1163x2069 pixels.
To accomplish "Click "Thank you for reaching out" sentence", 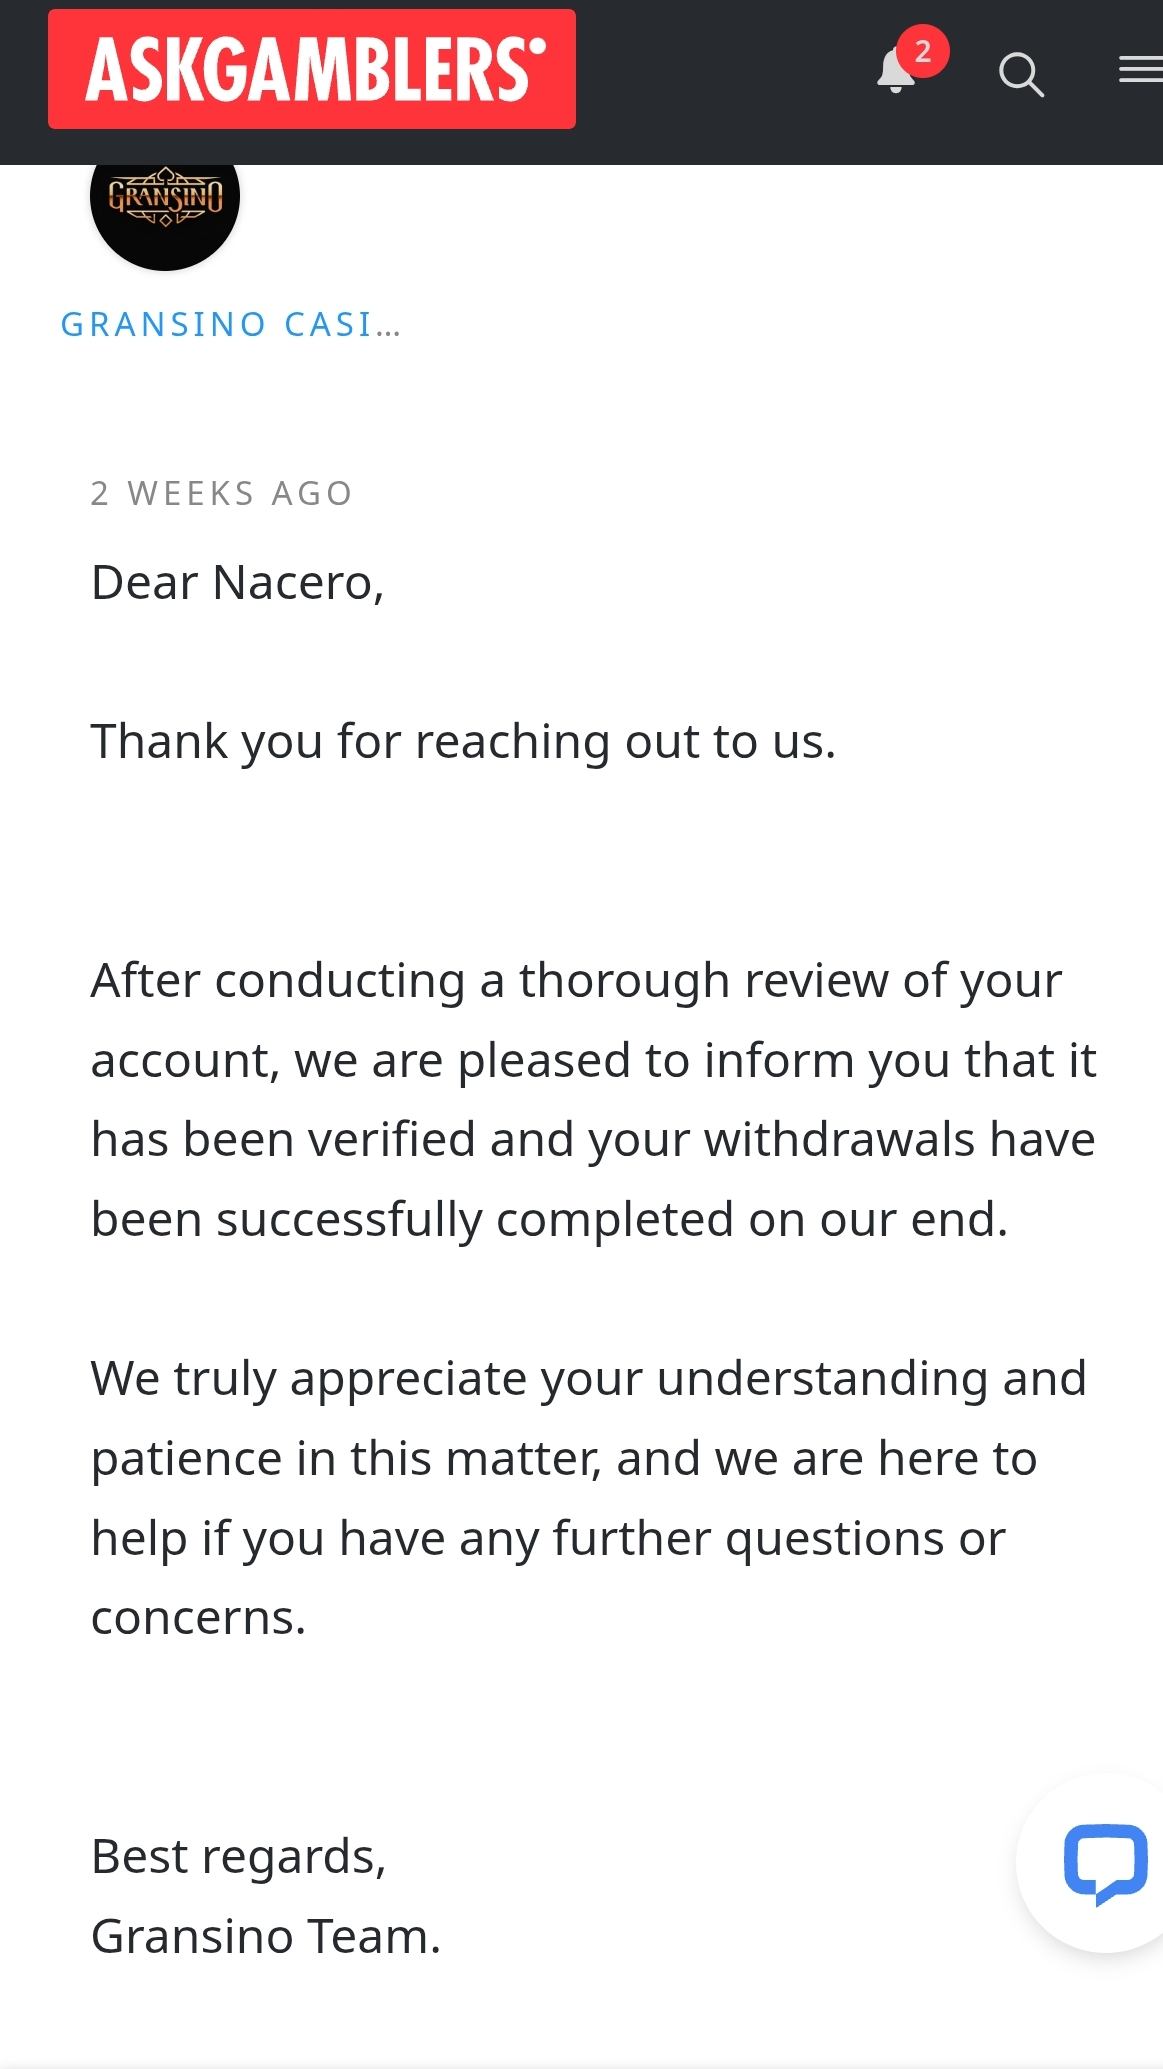I will coord(462,742).
